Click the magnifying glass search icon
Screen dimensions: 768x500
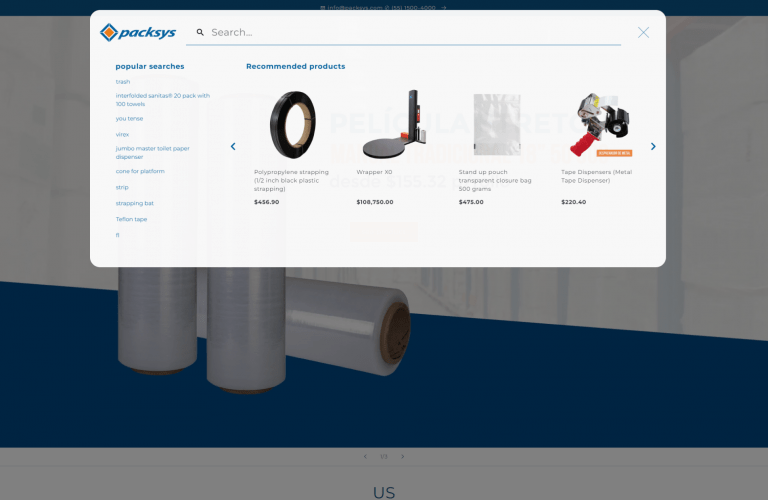tap(200, 32)
